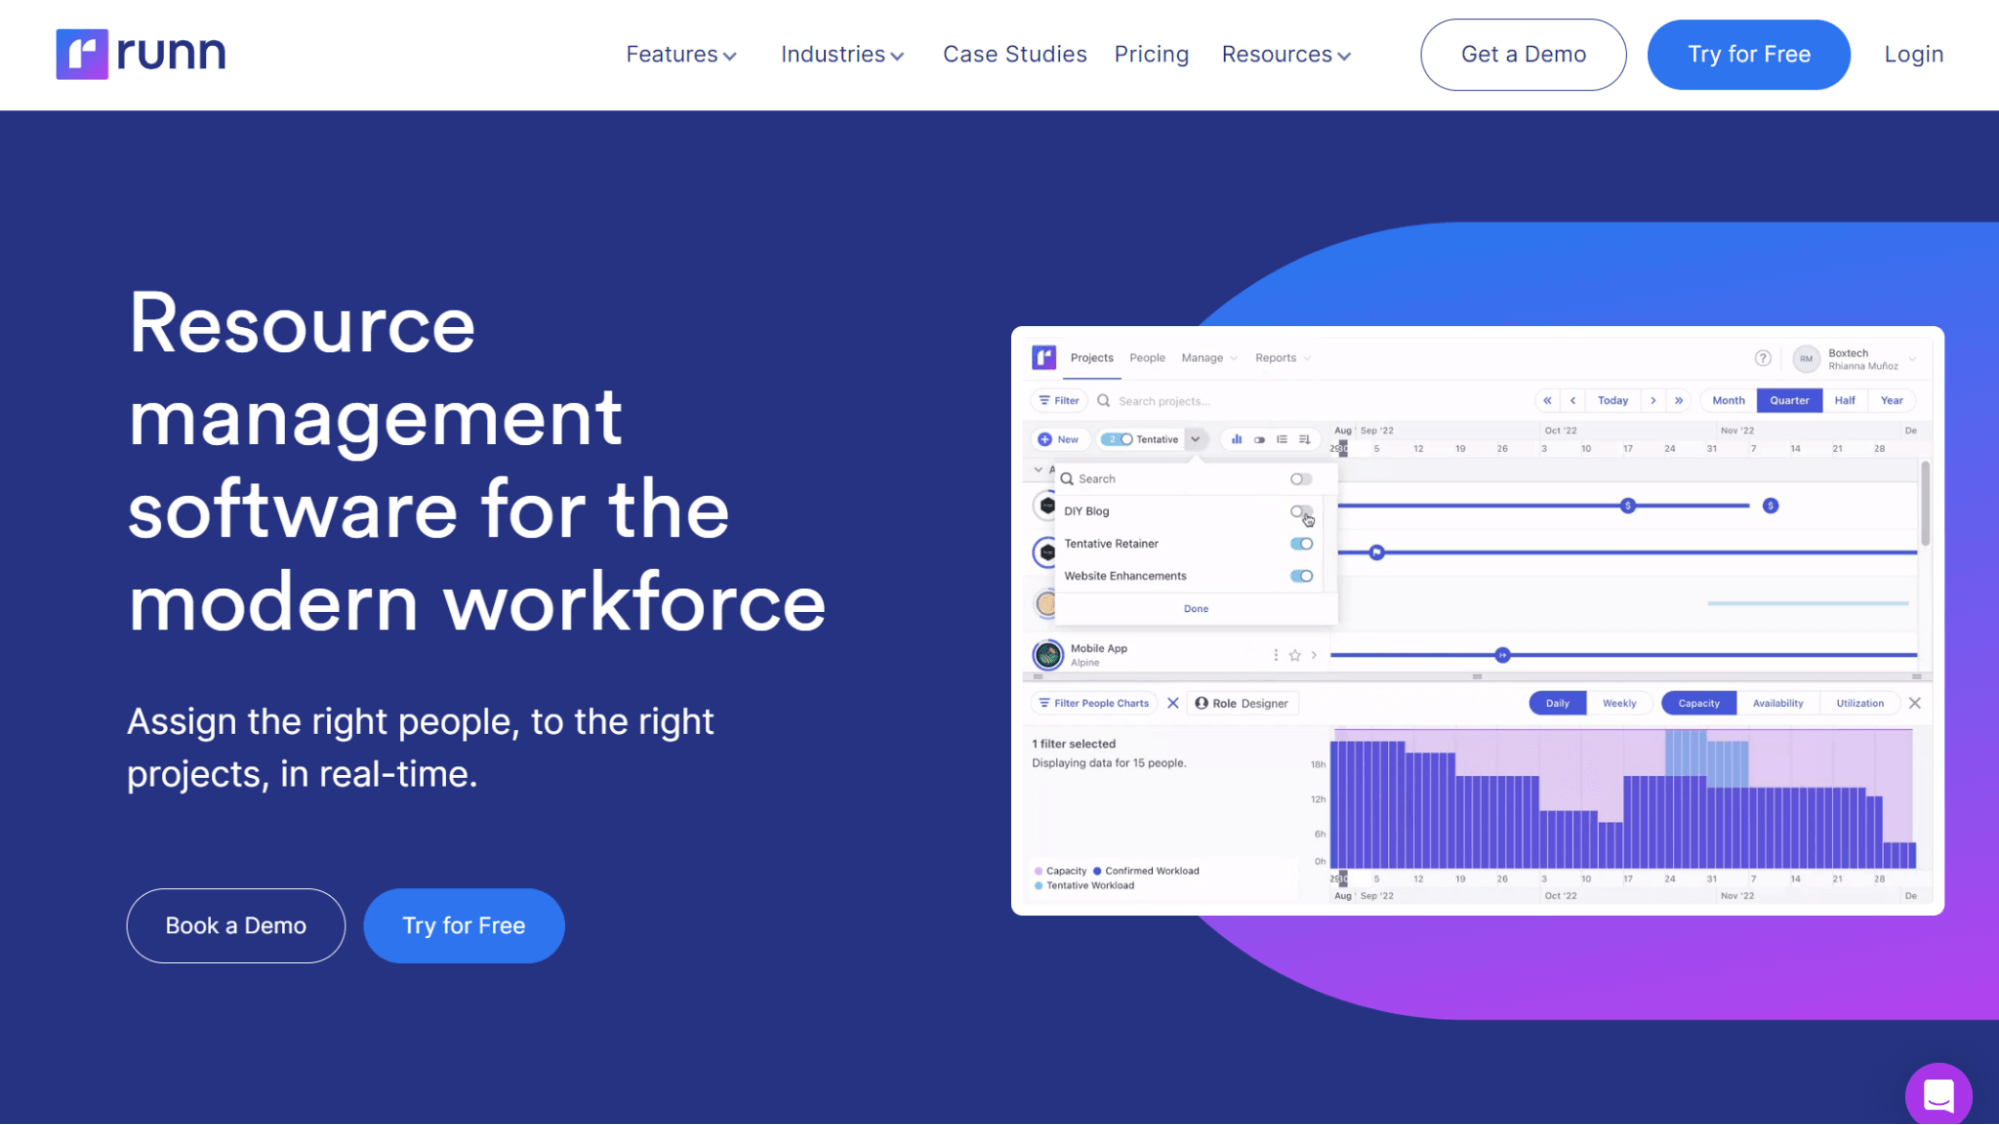This screenshot has height=1125, width=1999.
Task: Open the Reports dropdown inside the app
Action: 1281,357
